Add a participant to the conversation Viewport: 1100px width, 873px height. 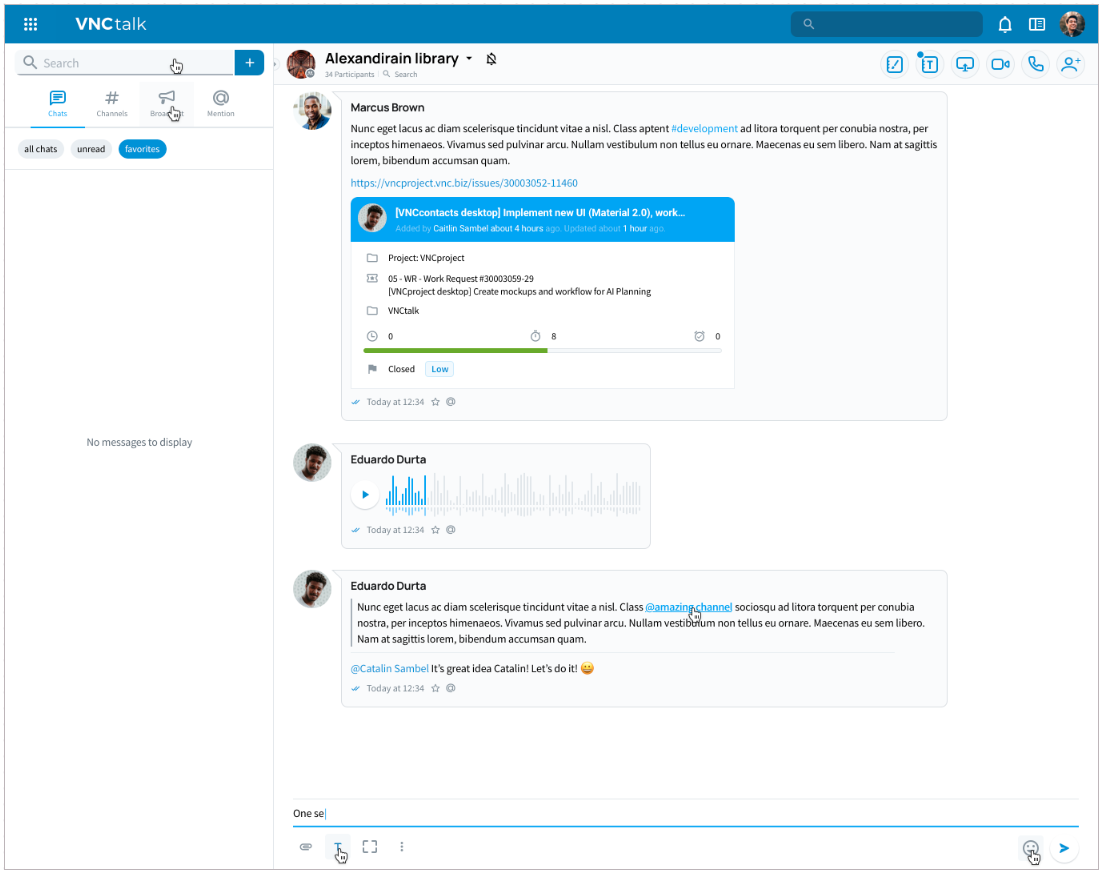point(1070,64)
